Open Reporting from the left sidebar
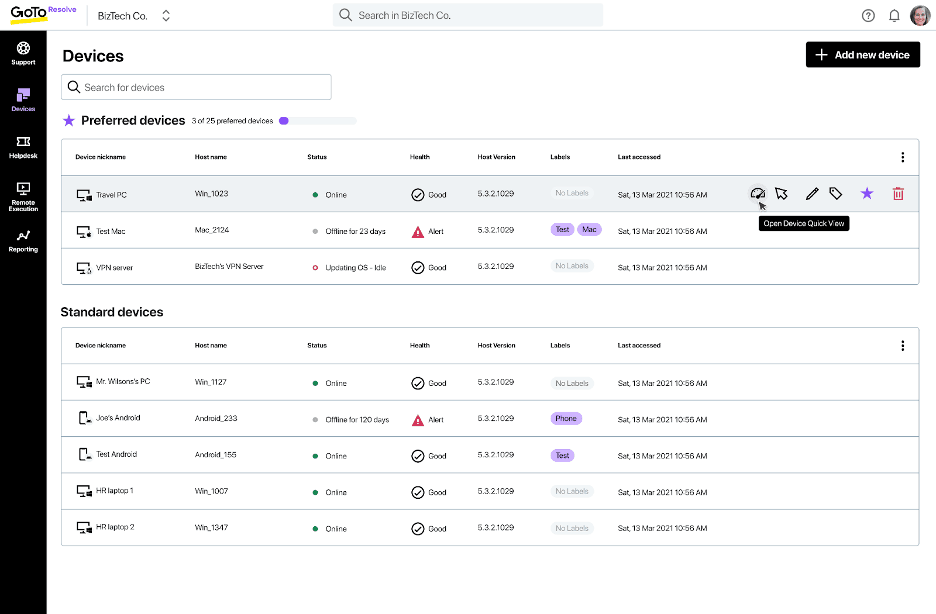The height and width of the screenshot is (614, 936). tap(23, 240)
